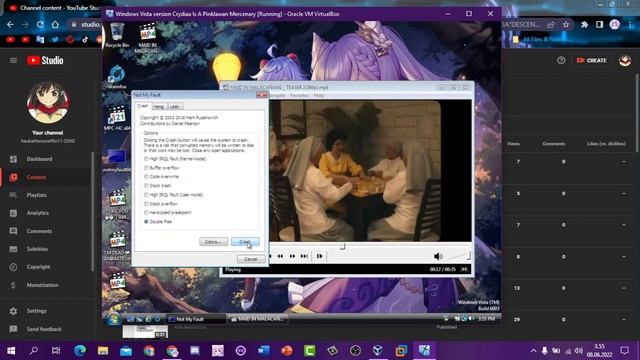
Task: Adjust the media player volume slider
Action: 459,256
